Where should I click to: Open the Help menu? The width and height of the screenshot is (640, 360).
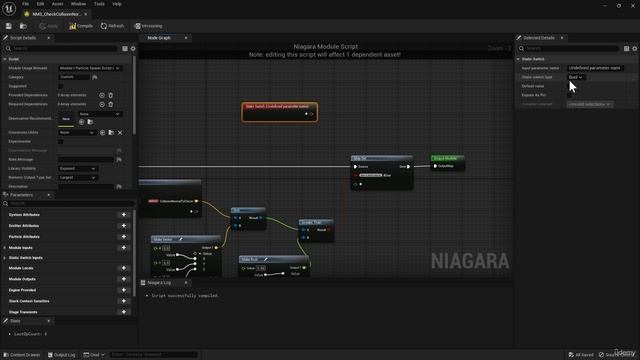(x=117, y=4)
